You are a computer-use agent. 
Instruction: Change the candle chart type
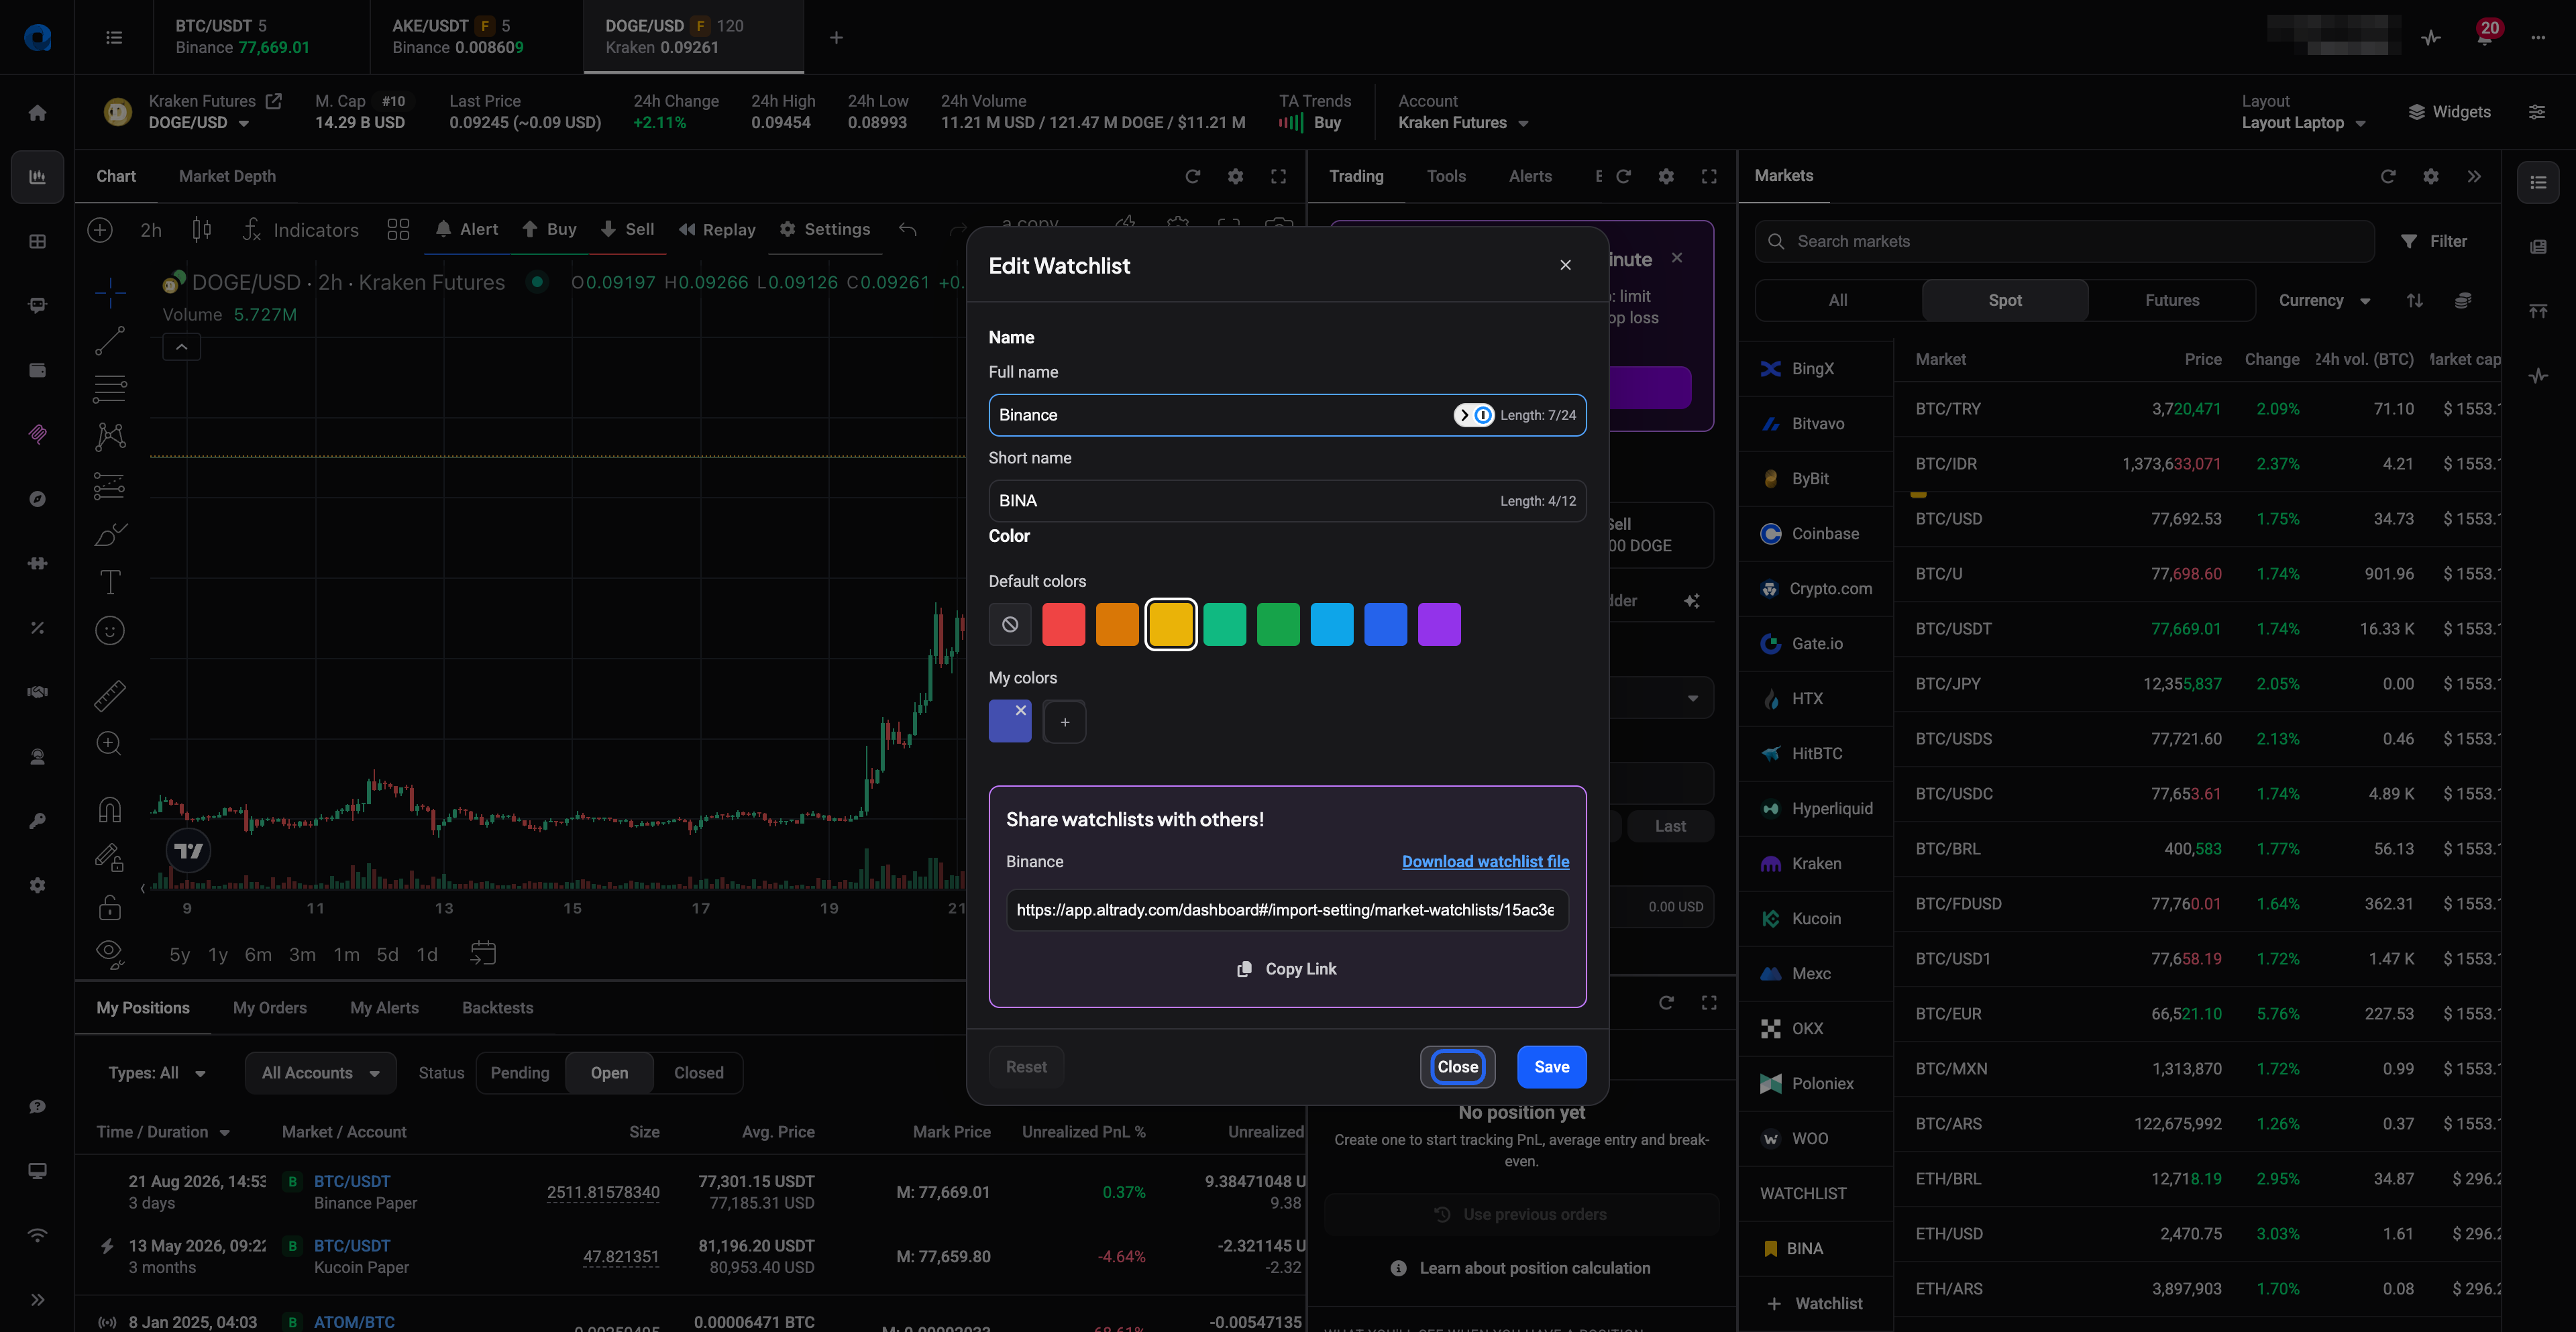coord(201,229)
